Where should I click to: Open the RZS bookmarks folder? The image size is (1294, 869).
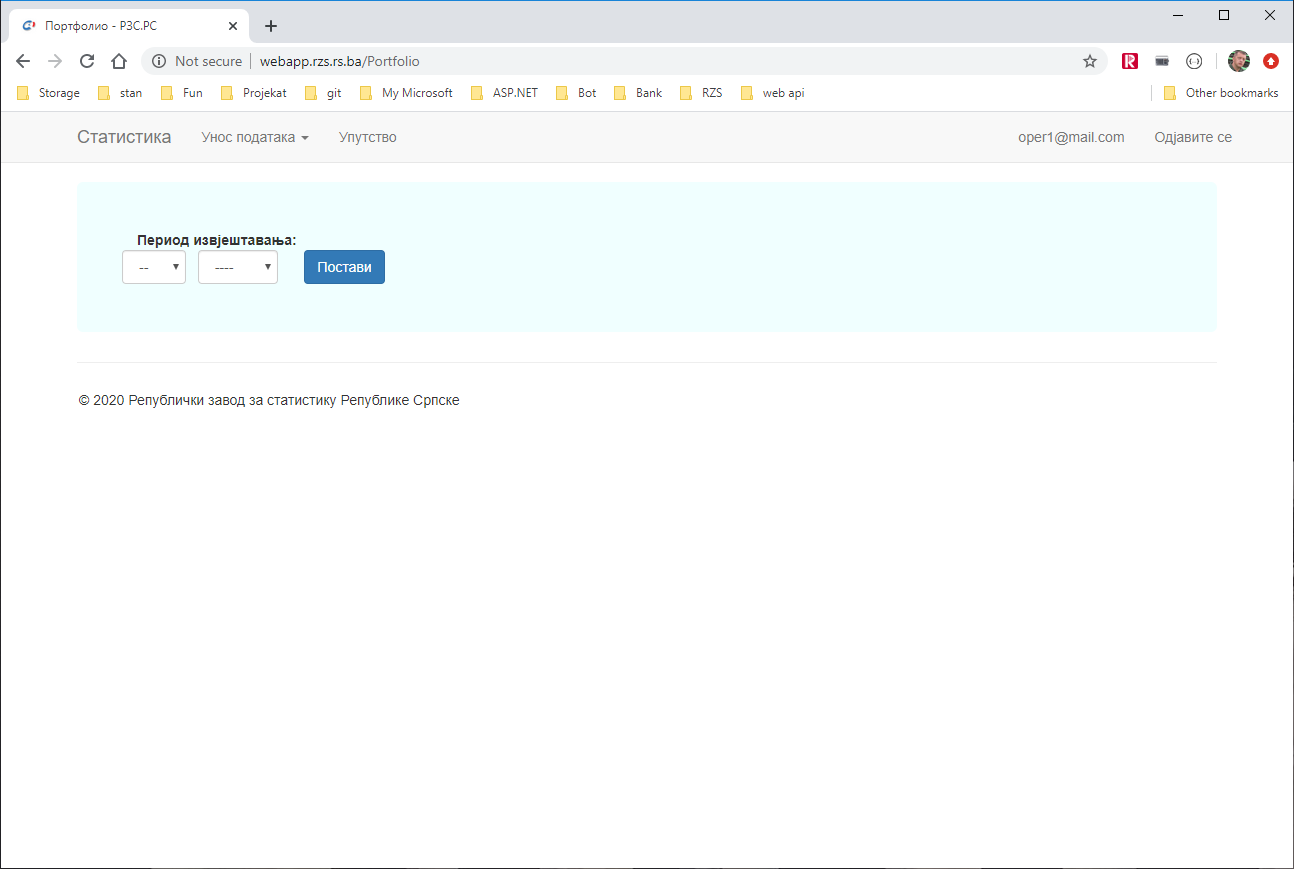[701, 93]
